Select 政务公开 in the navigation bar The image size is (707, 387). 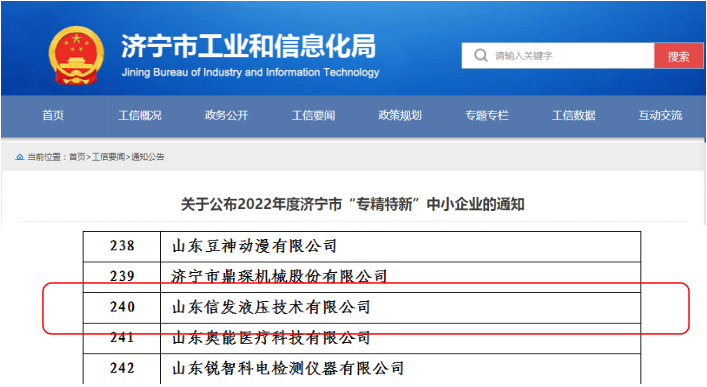[226, 115]
